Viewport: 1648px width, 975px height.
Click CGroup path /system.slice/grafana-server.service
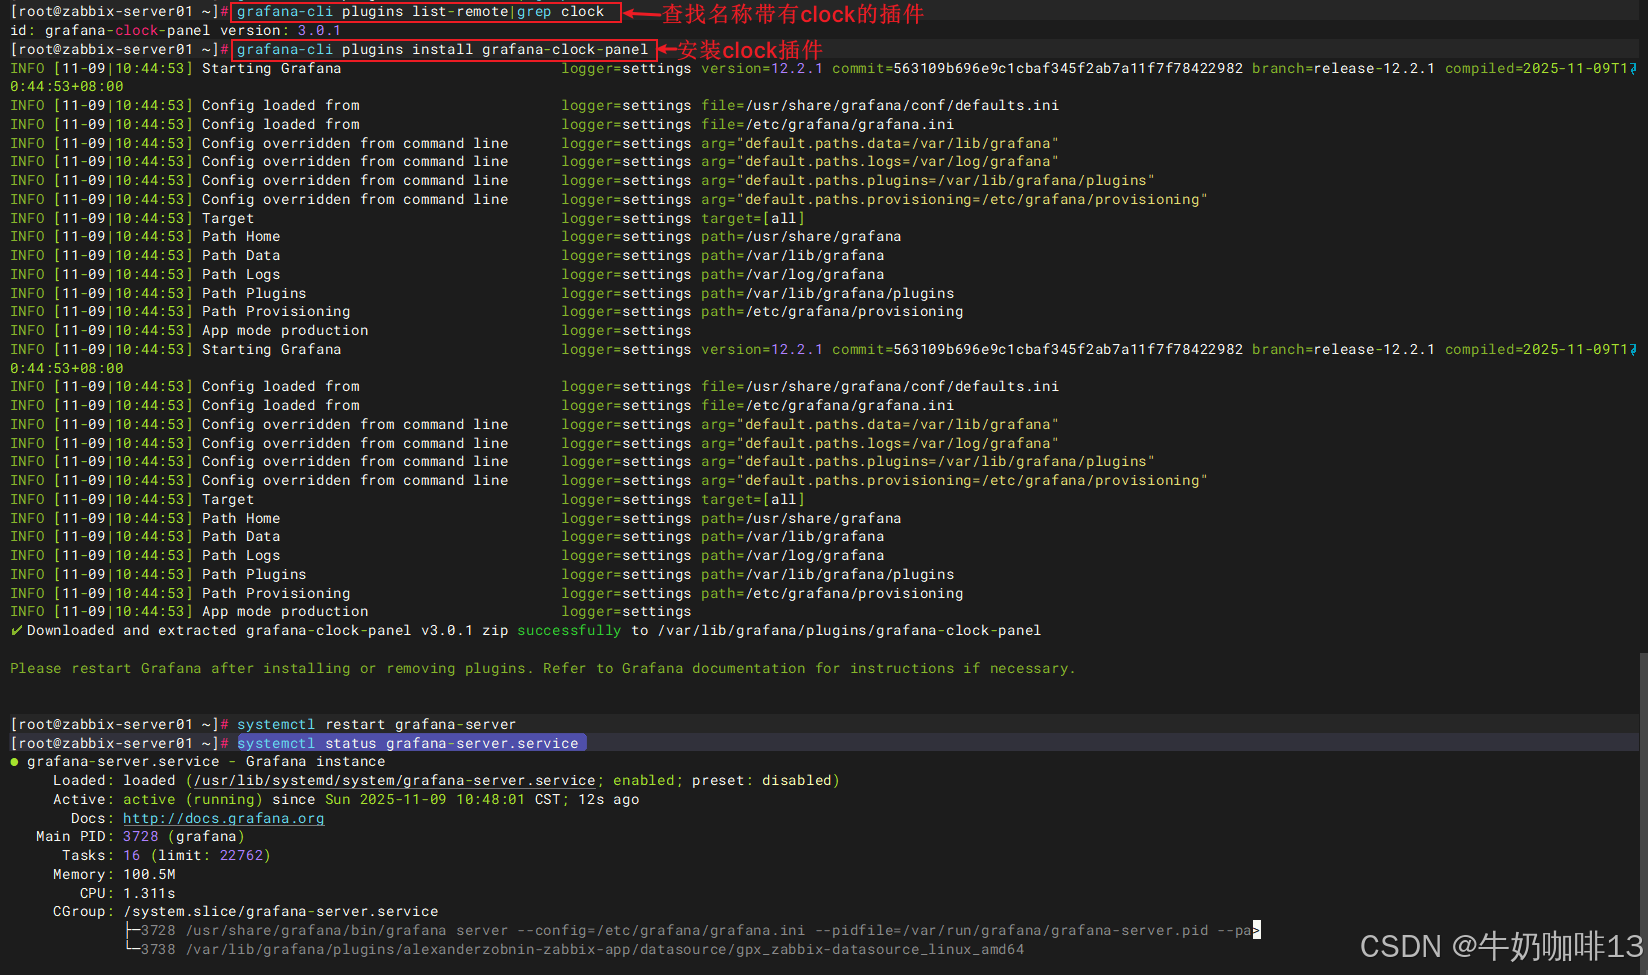[281, 911]
